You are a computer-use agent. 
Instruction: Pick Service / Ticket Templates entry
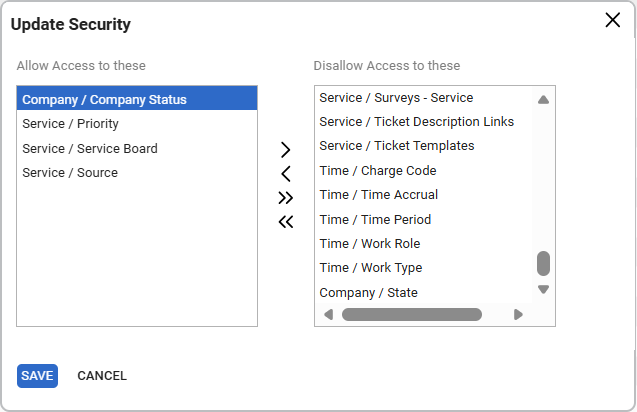click(x=396, y=146)
